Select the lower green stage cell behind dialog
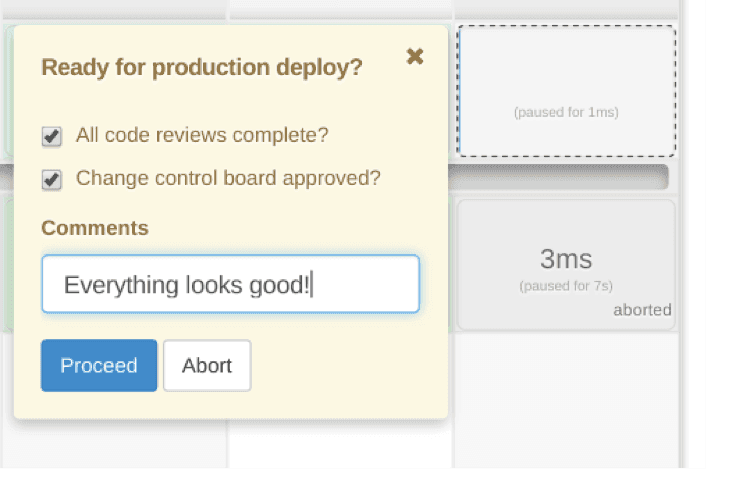Screen dimensions: 750x498 [x=7, y=264]
